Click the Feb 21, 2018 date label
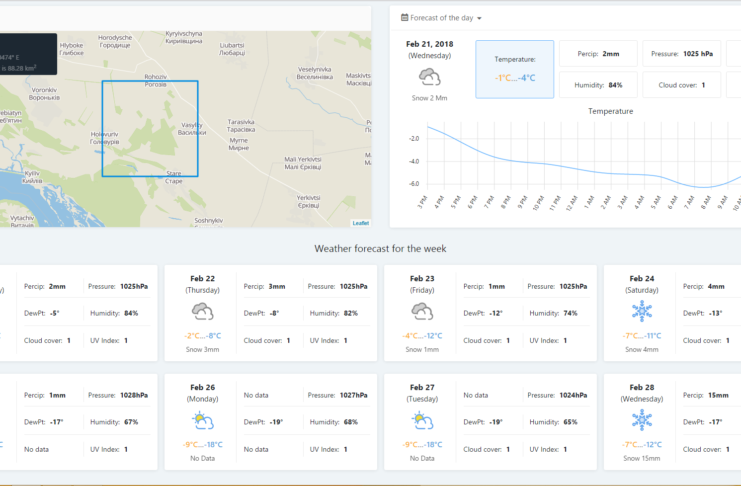 (430, 44)
